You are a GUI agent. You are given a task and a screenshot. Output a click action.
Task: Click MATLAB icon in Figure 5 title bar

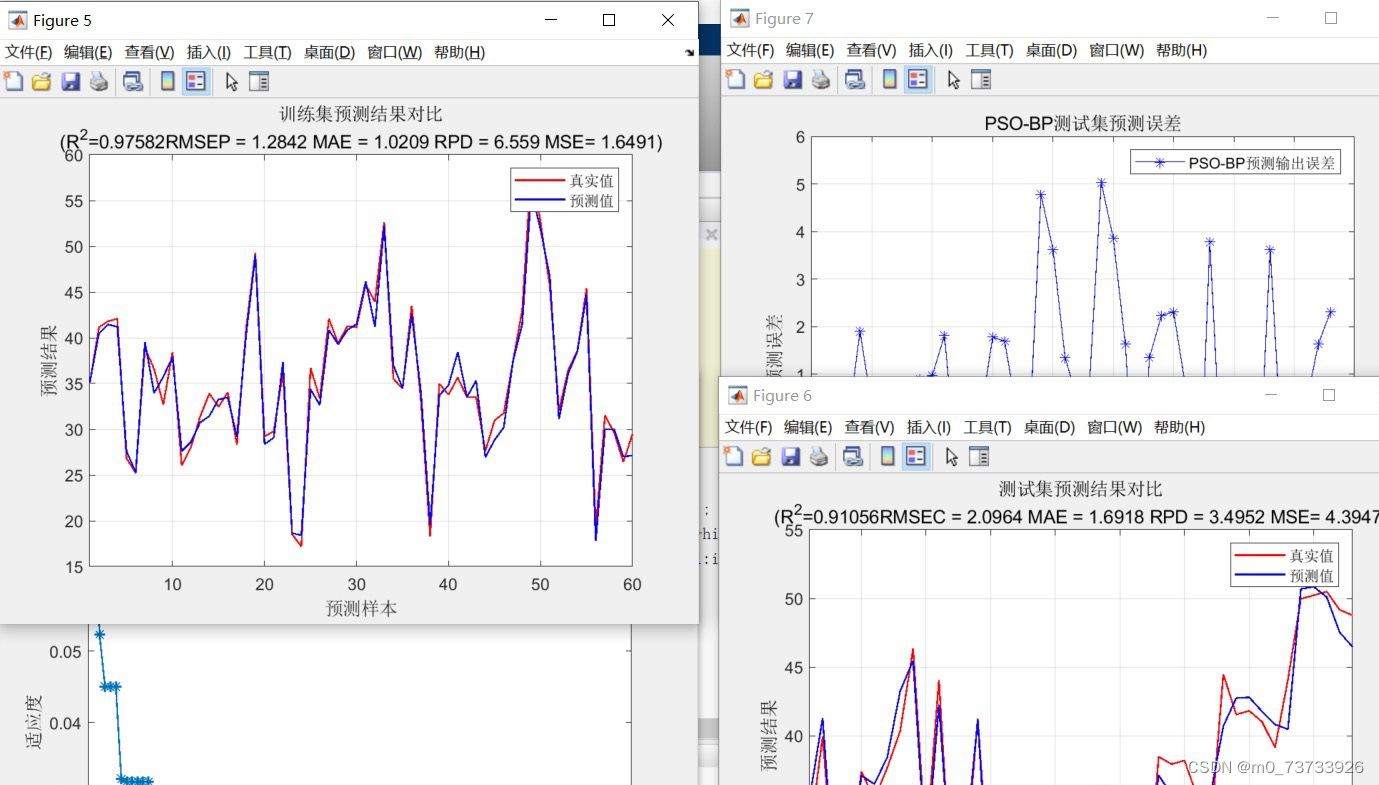click(17, 20)
